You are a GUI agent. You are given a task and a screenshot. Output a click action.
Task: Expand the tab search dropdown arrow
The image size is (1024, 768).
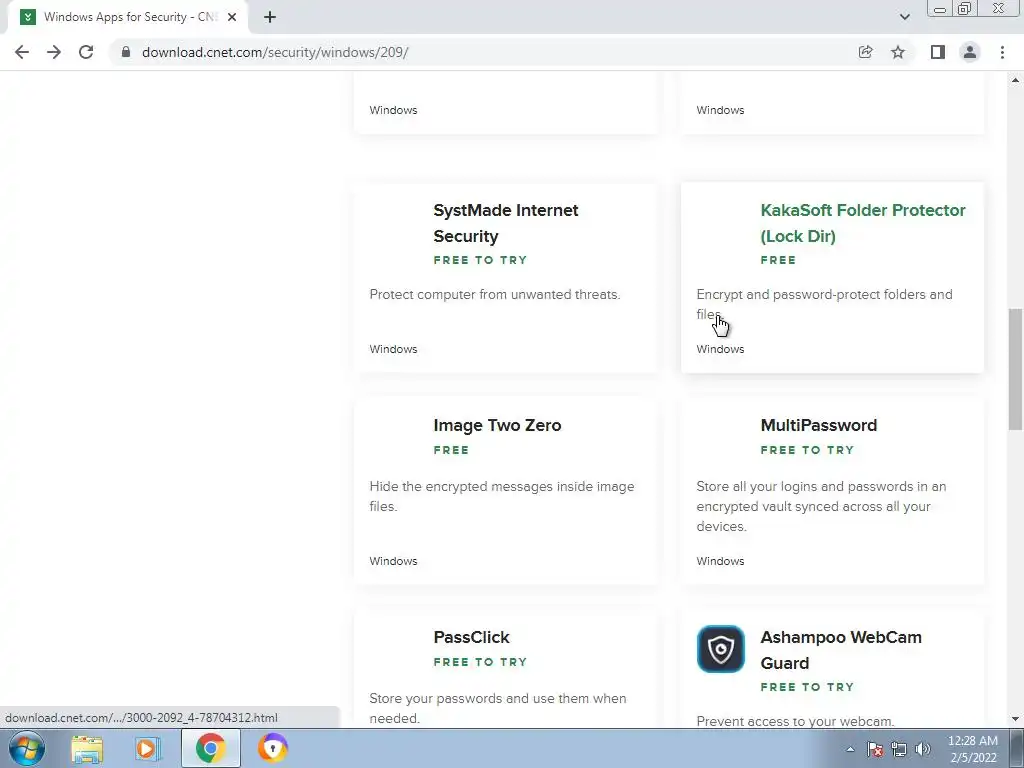tap(904, 17)
